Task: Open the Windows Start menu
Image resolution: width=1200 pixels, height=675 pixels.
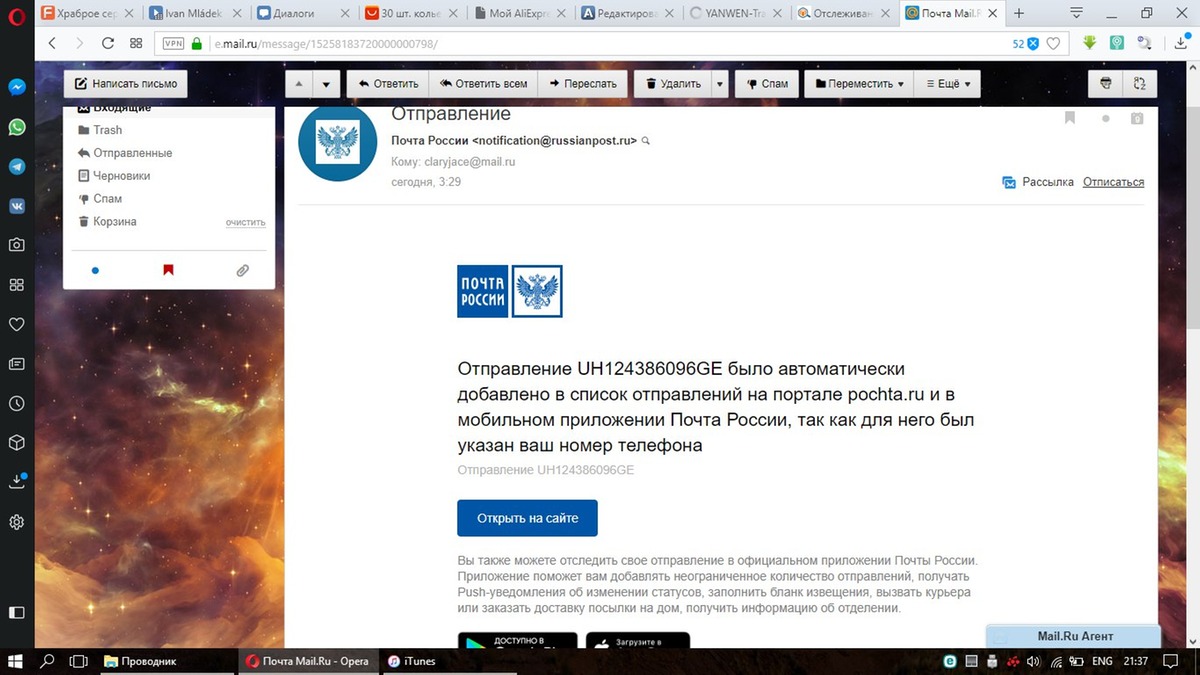Action: (x=16, y=661)
